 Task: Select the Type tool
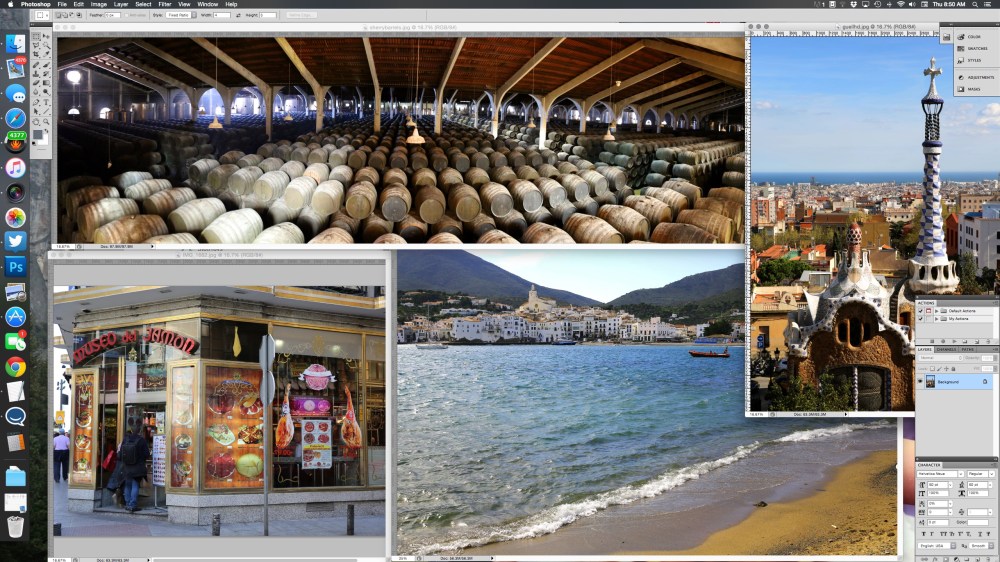(47, 102)
